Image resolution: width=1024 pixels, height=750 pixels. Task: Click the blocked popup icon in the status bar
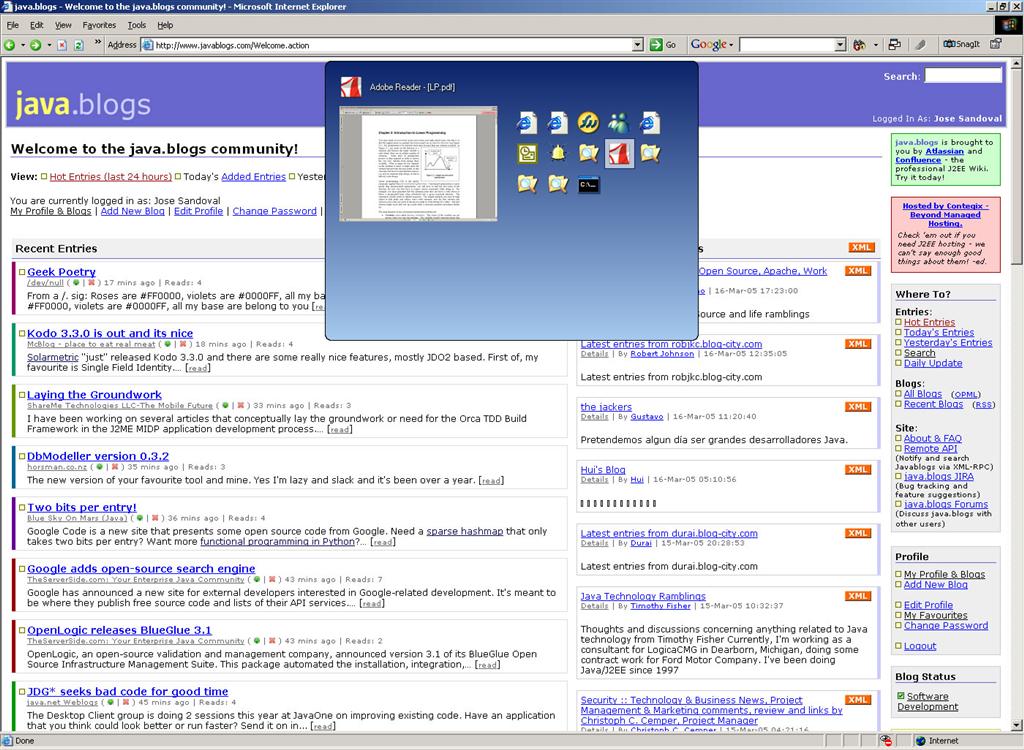pos(886,741)
